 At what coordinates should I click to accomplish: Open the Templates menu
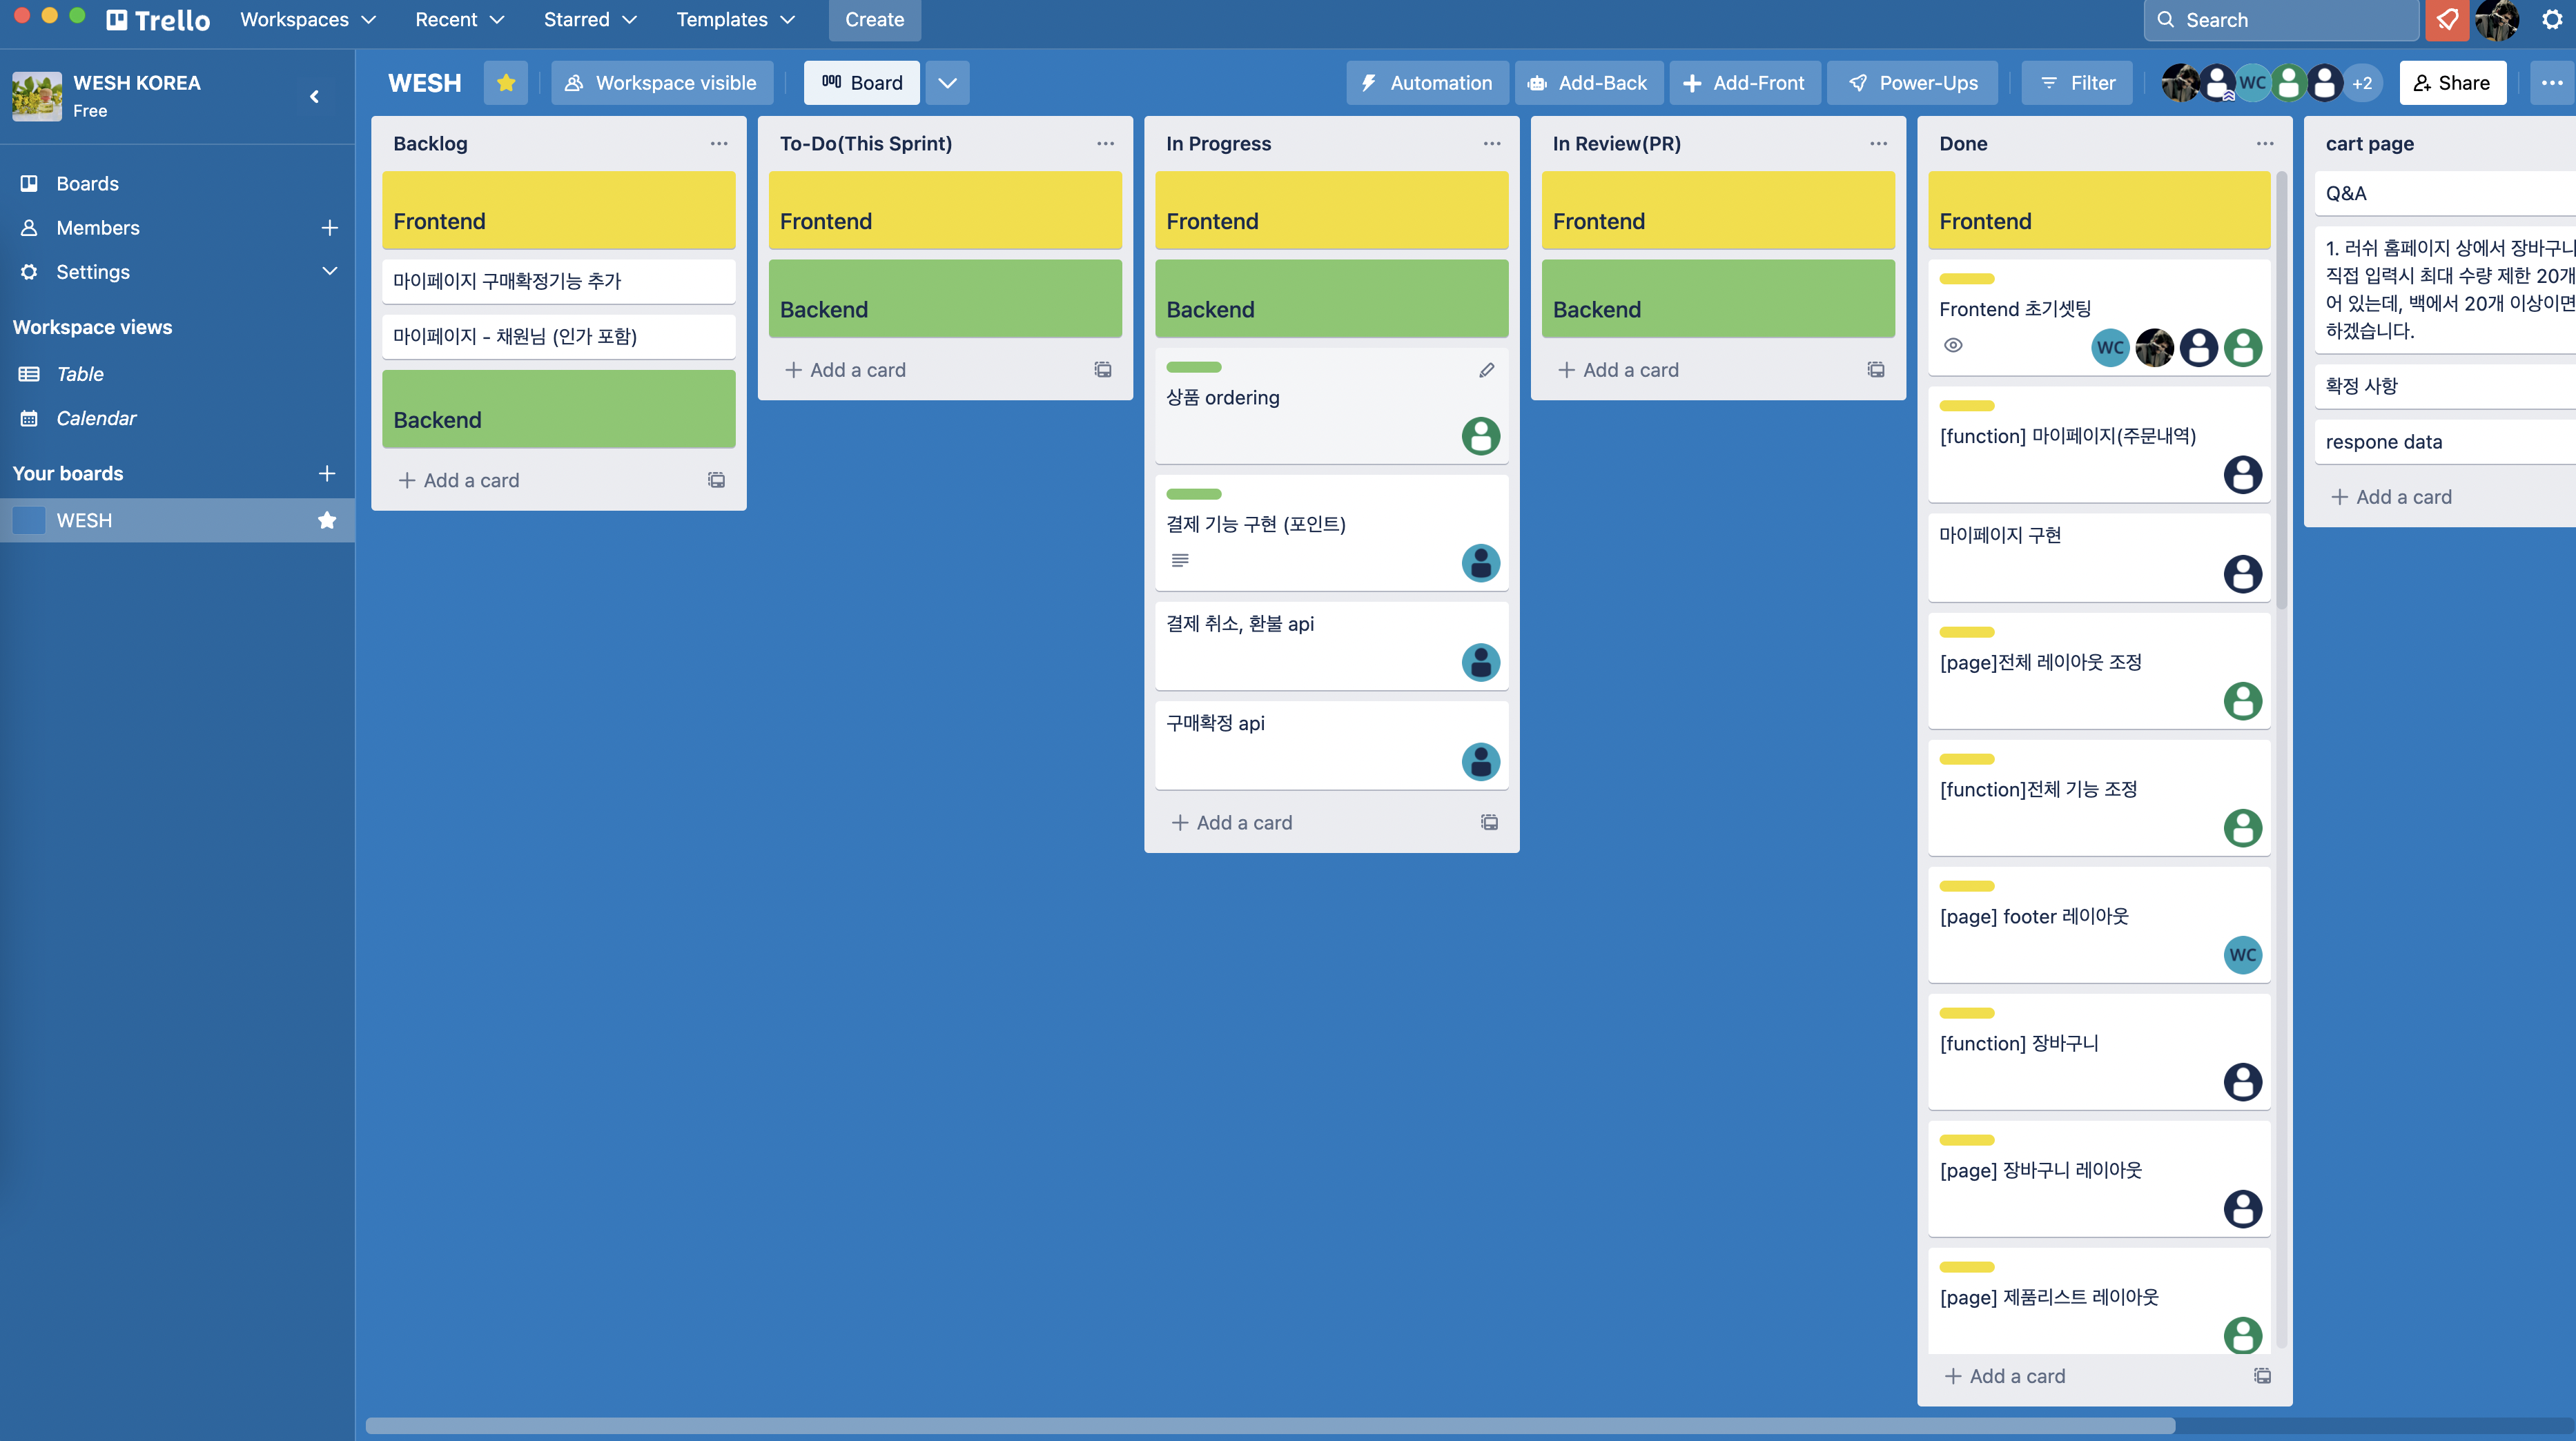click(x=735, y=20)
